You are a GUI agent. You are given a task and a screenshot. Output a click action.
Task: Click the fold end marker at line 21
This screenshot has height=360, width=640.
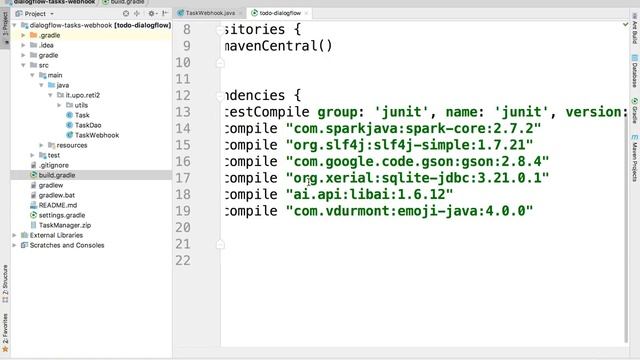(x=220, y=244)
